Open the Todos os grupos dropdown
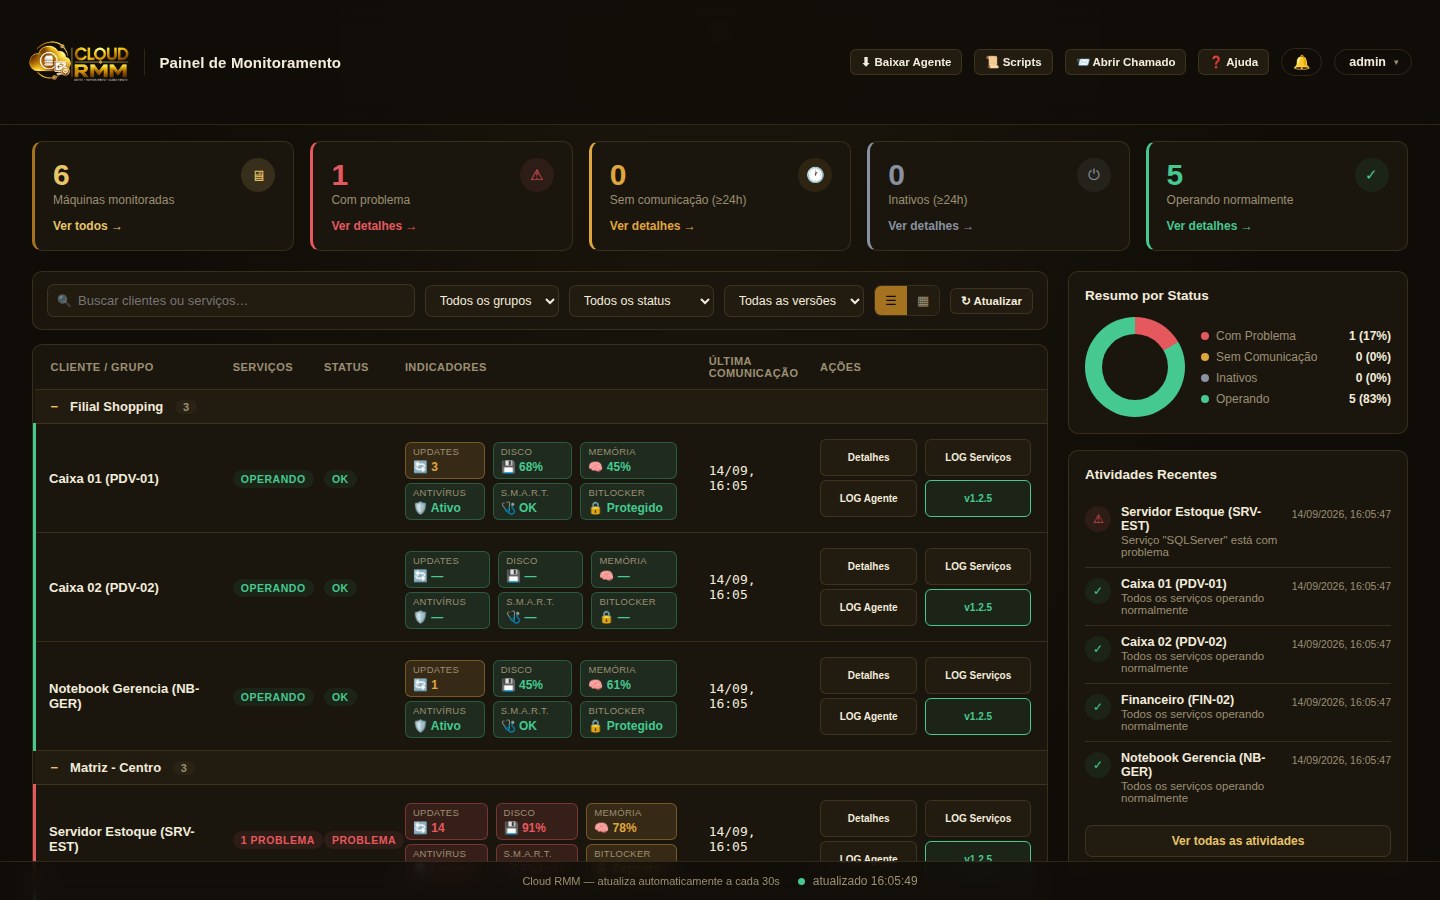The width and height of the screenshot is (1440, 900). (x=492, y=301)
